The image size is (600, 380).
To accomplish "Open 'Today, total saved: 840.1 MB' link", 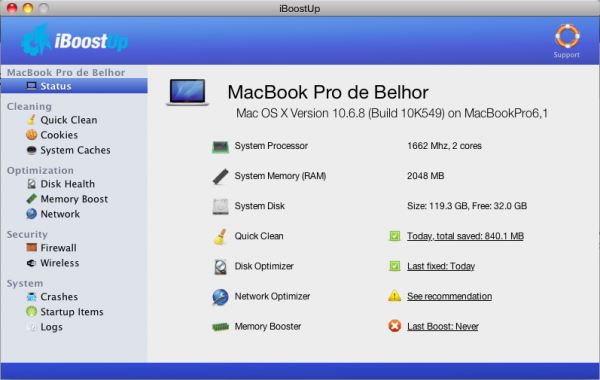I will pos(465,236).
